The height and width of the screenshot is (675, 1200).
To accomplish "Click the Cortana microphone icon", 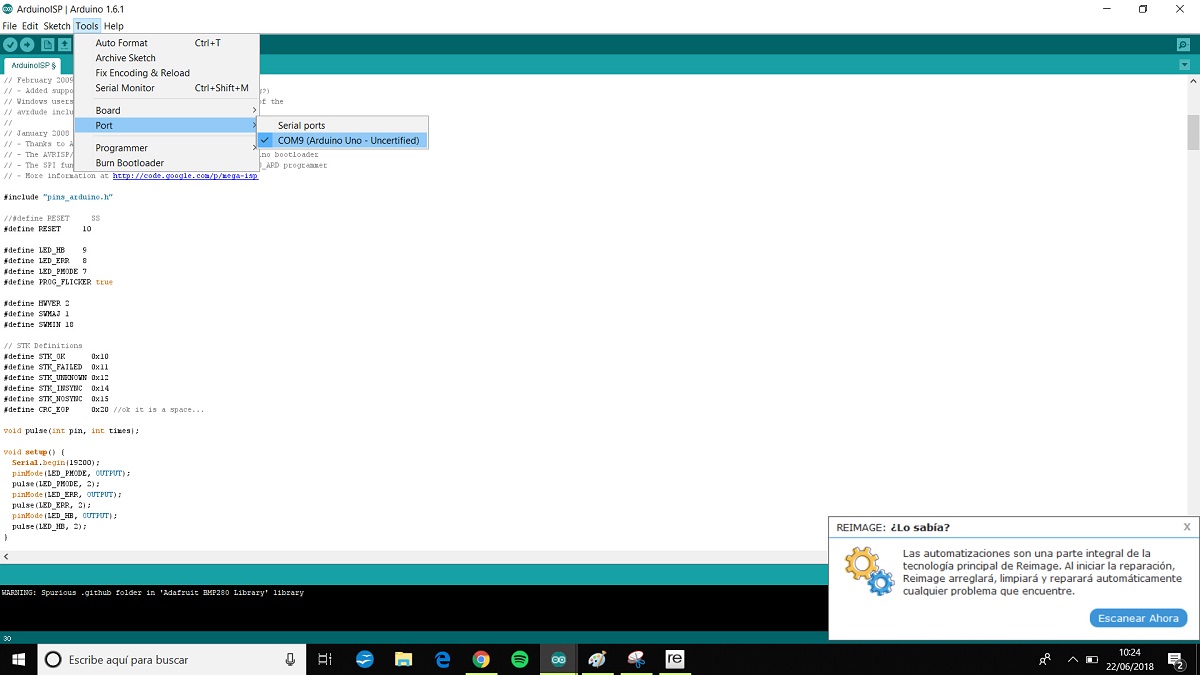I will point(290,659).
